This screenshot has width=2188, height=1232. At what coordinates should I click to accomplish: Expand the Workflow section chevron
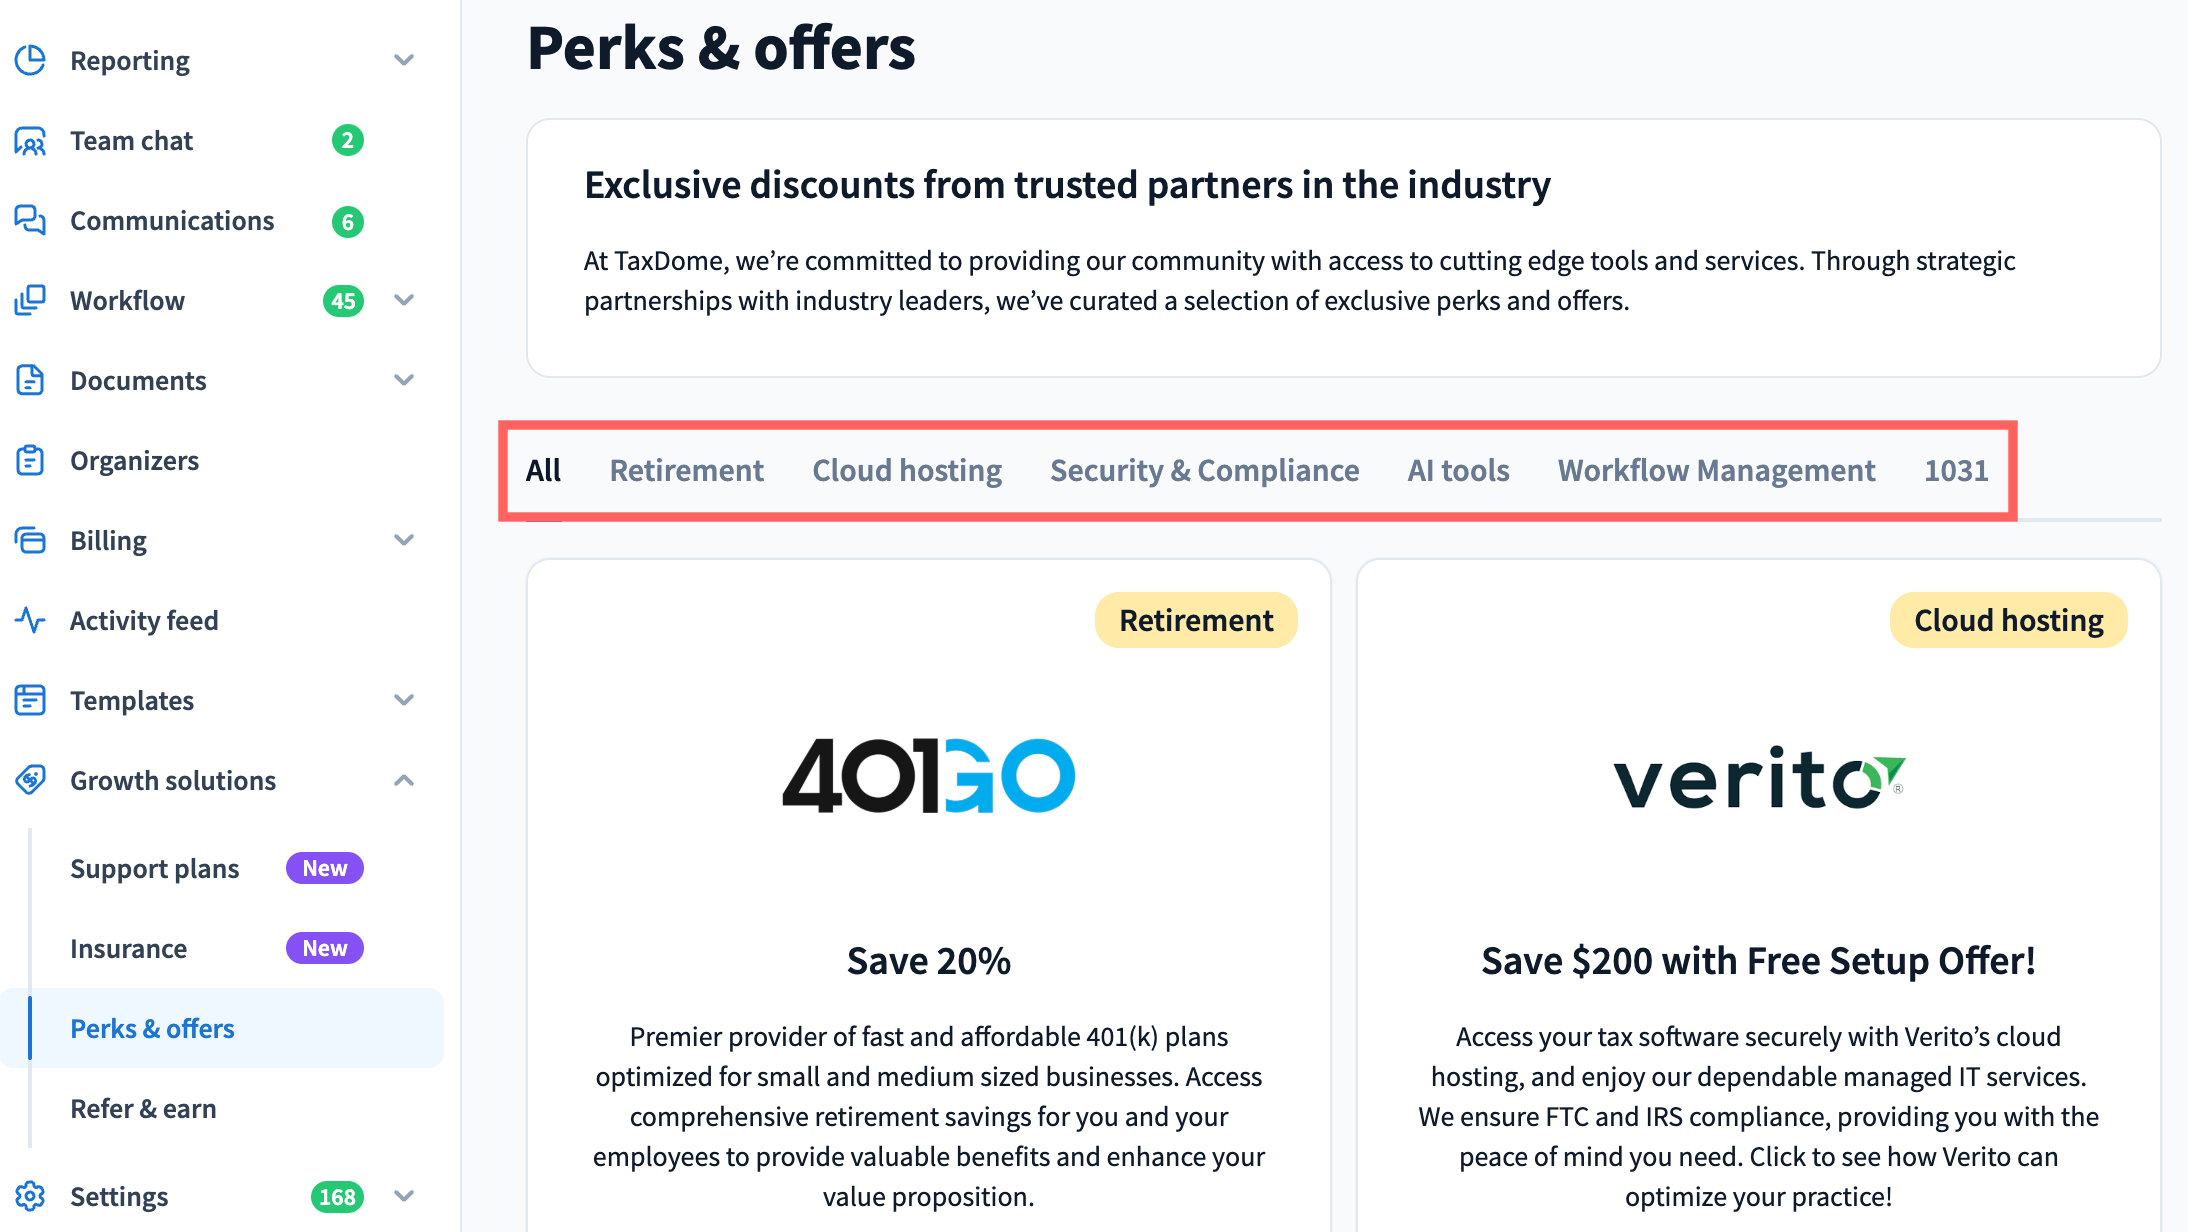coord(404,300)
